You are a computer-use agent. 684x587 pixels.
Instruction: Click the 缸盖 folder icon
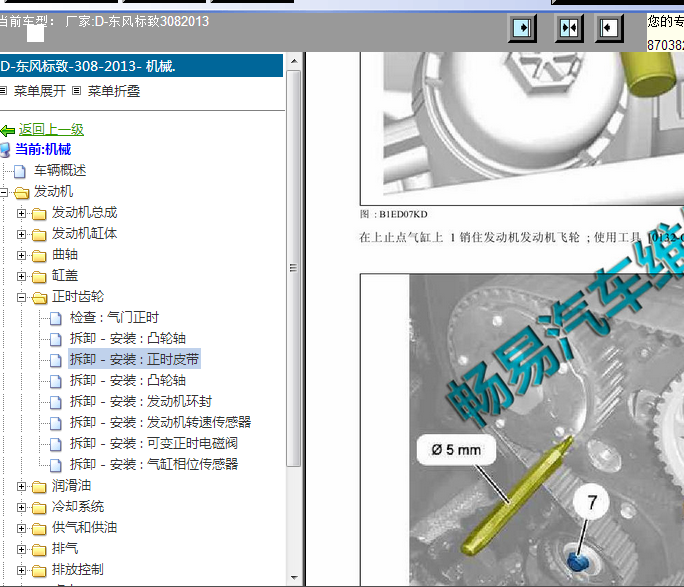39,276
